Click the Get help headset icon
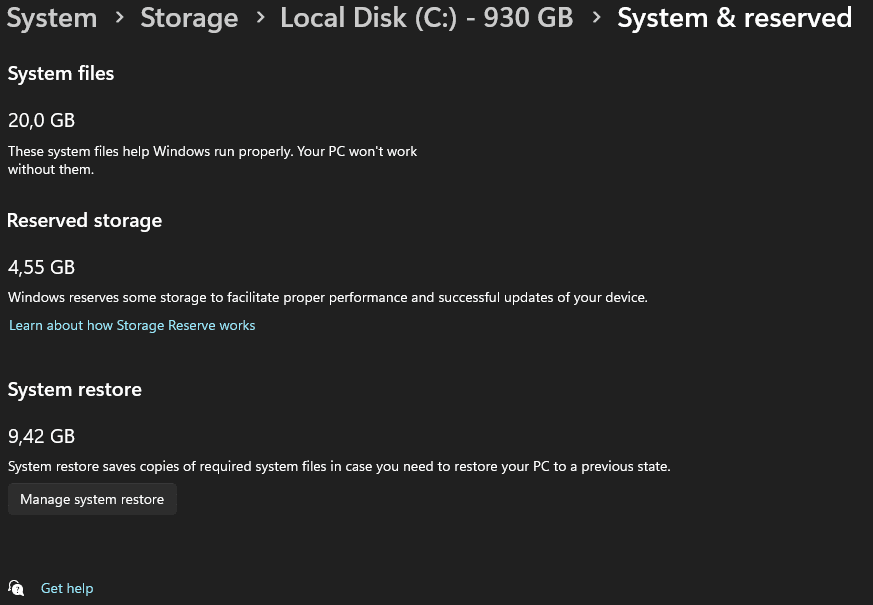873x605 pixels. 16,588
